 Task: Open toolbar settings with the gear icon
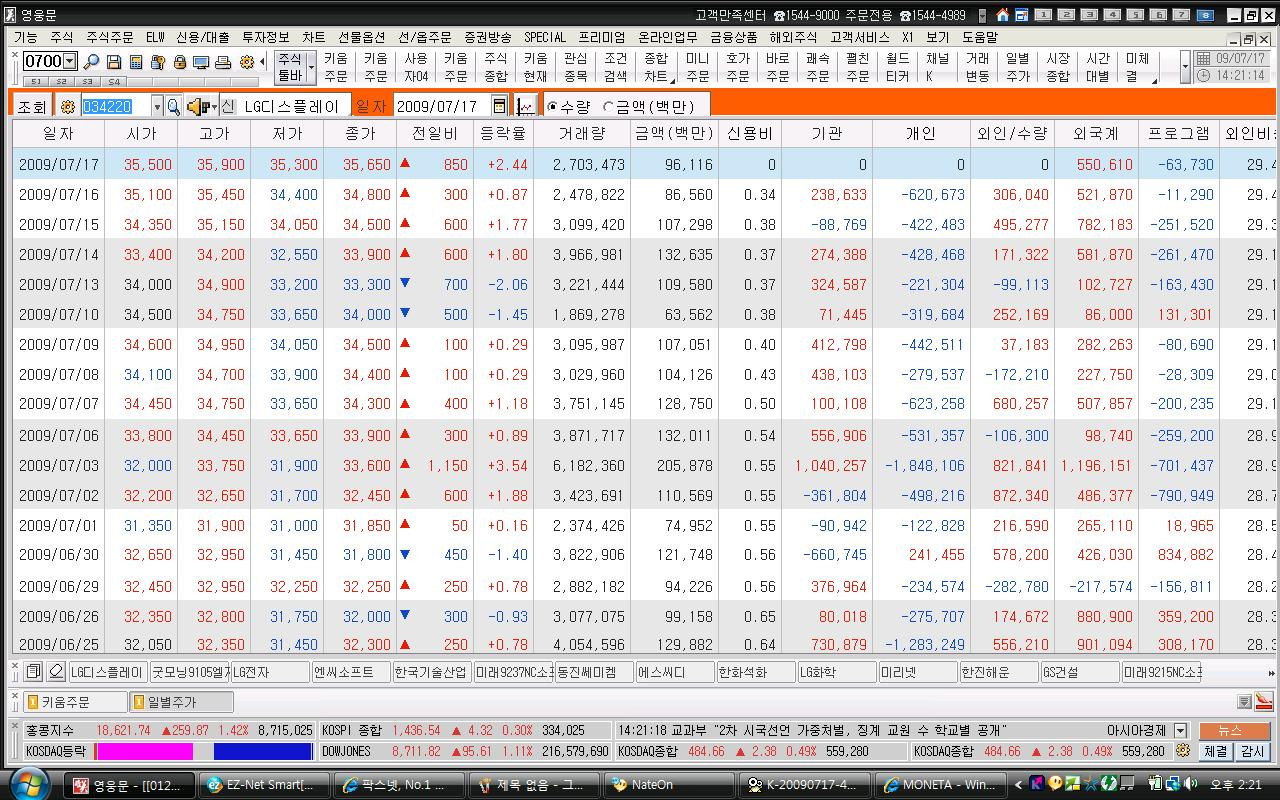[246, 61]
